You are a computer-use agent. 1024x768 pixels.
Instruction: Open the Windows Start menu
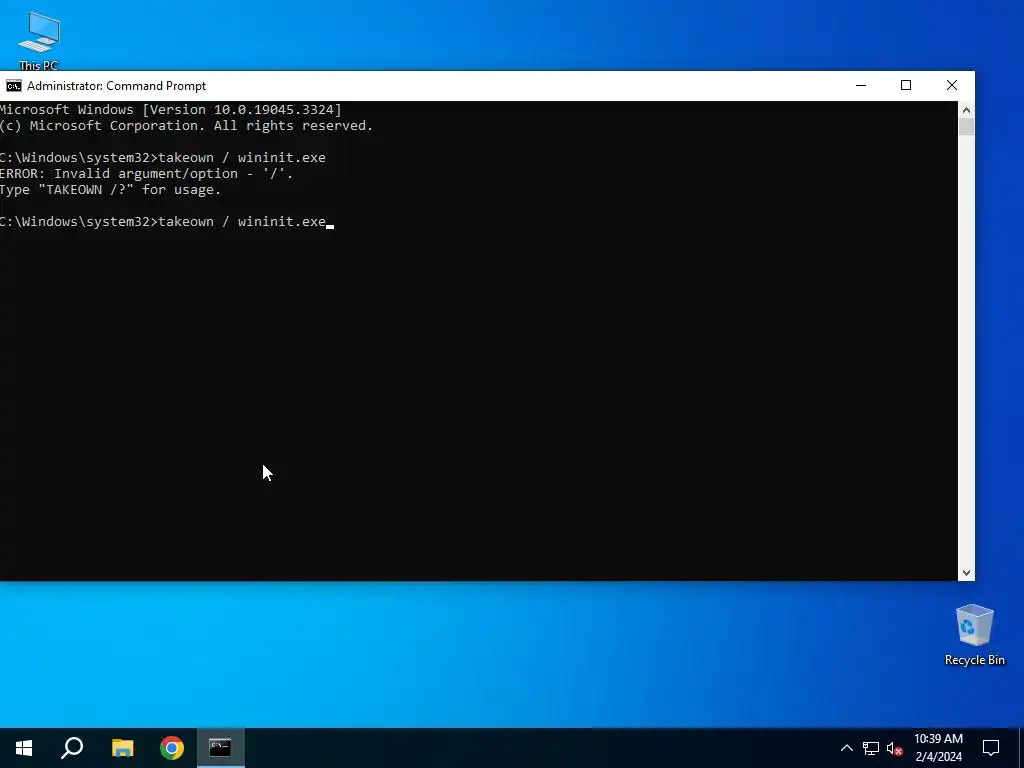24,748
